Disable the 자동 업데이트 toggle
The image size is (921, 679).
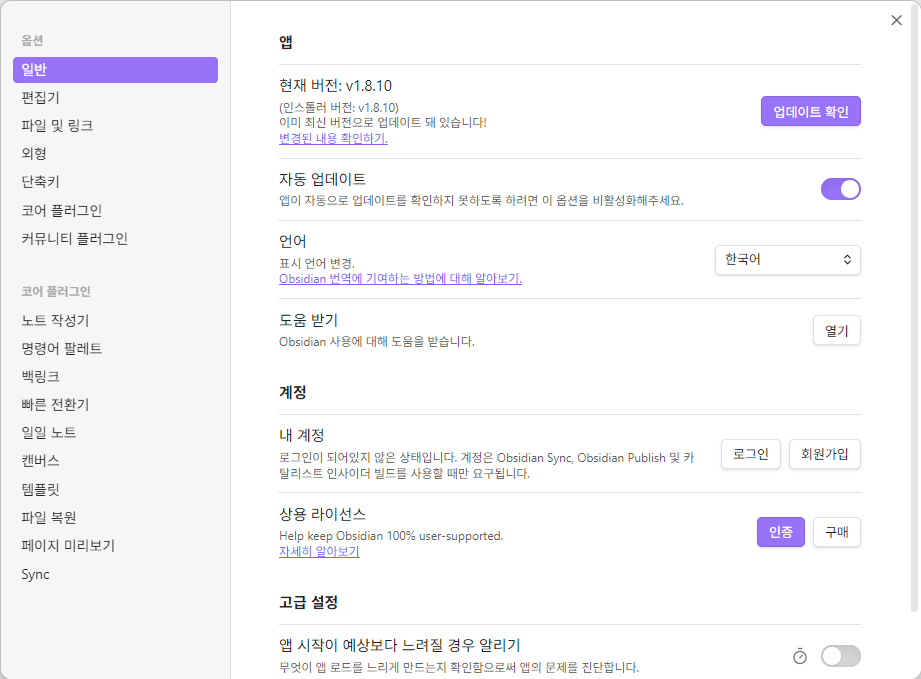click(x=840, y=188)
